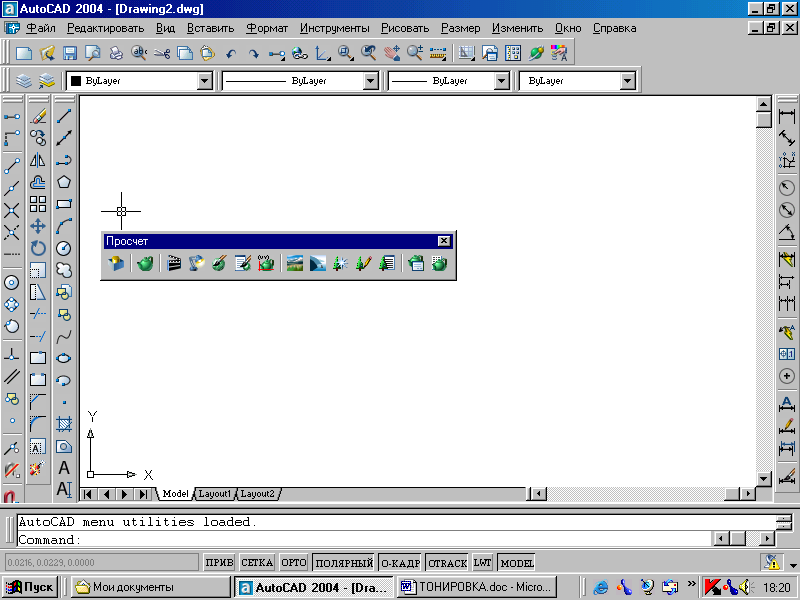Viewport: 800px width, 600px height.
Task: Expand the linetype ByLayer dropdown
Action: [x=370, y=81]
